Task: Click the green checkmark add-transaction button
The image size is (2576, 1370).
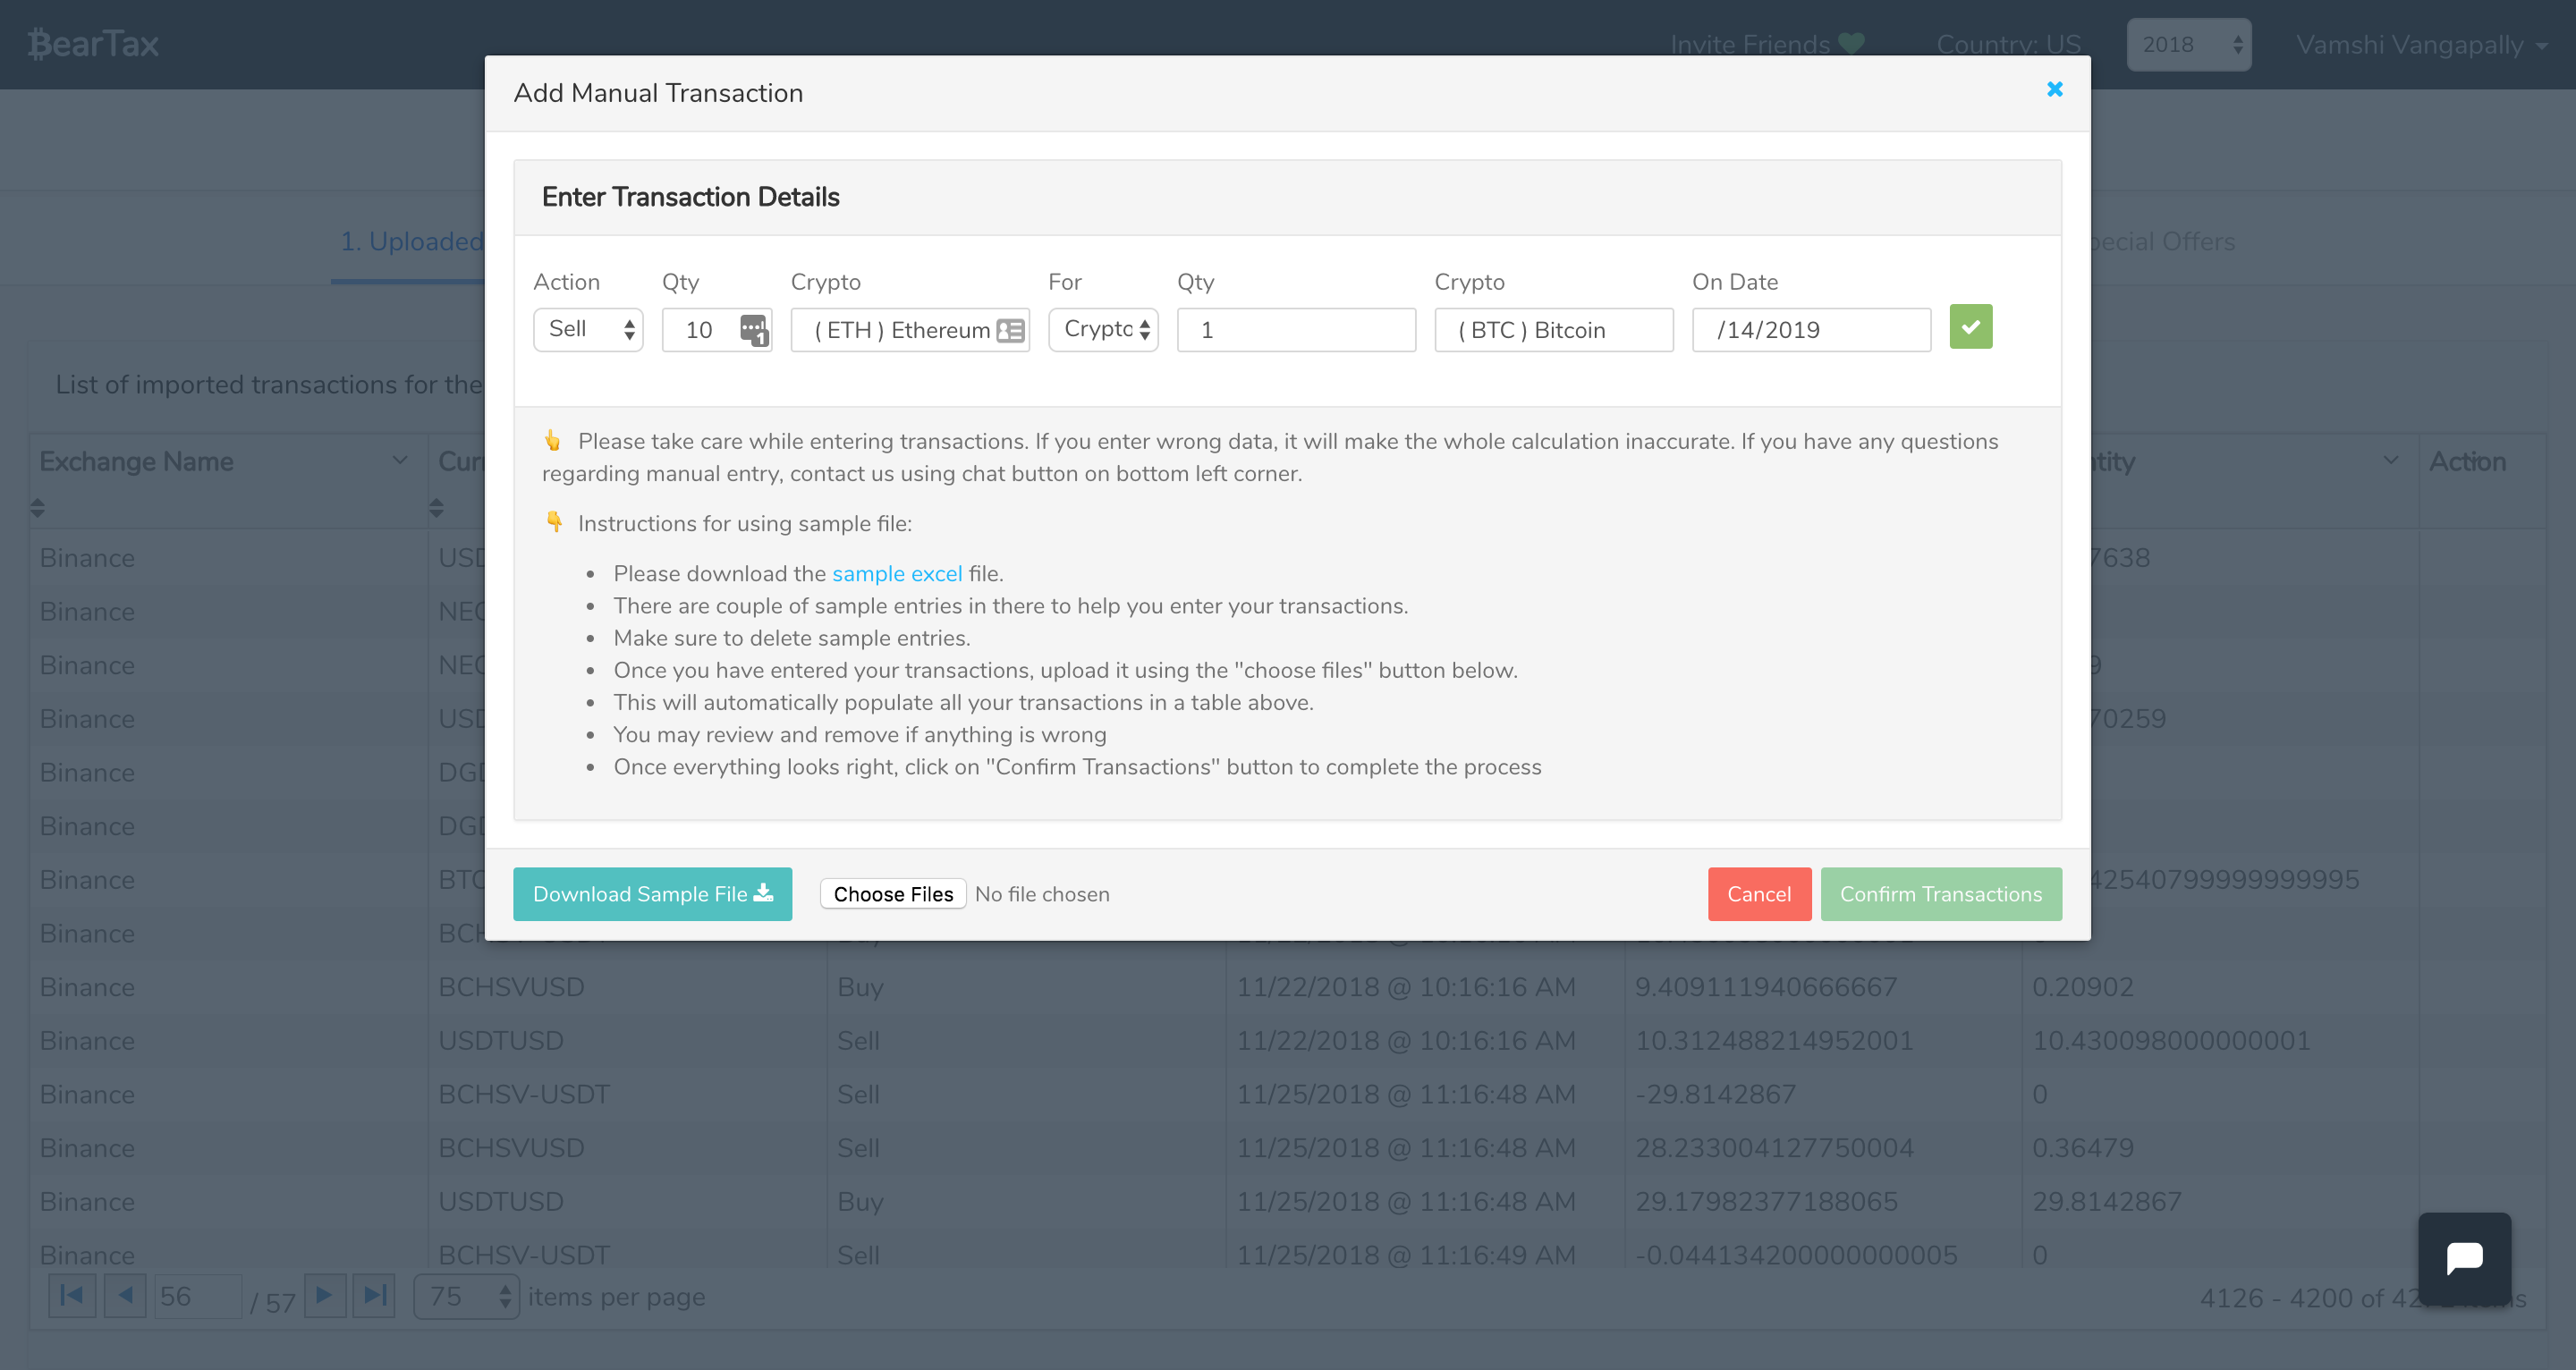Action: (x=1970, y=327)
